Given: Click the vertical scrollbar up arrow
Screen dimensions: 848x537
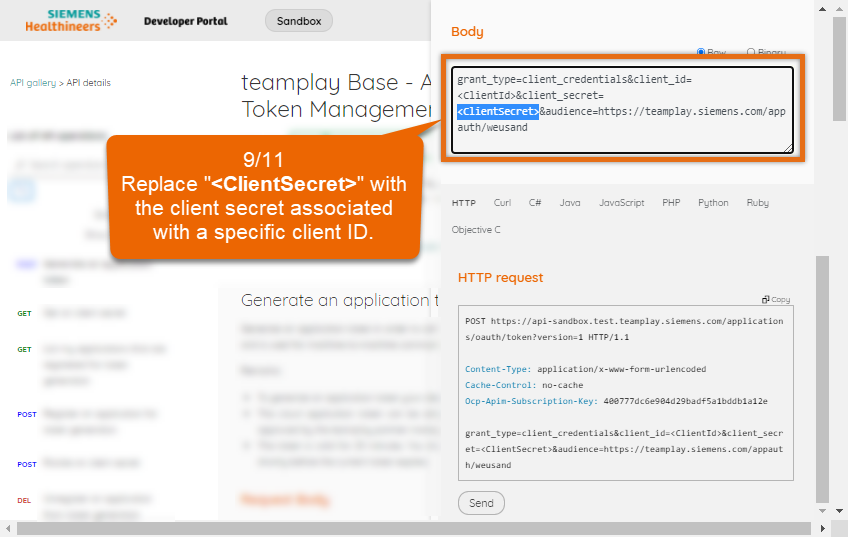Looking at the screenshot, I should click(x=839, y=8).
